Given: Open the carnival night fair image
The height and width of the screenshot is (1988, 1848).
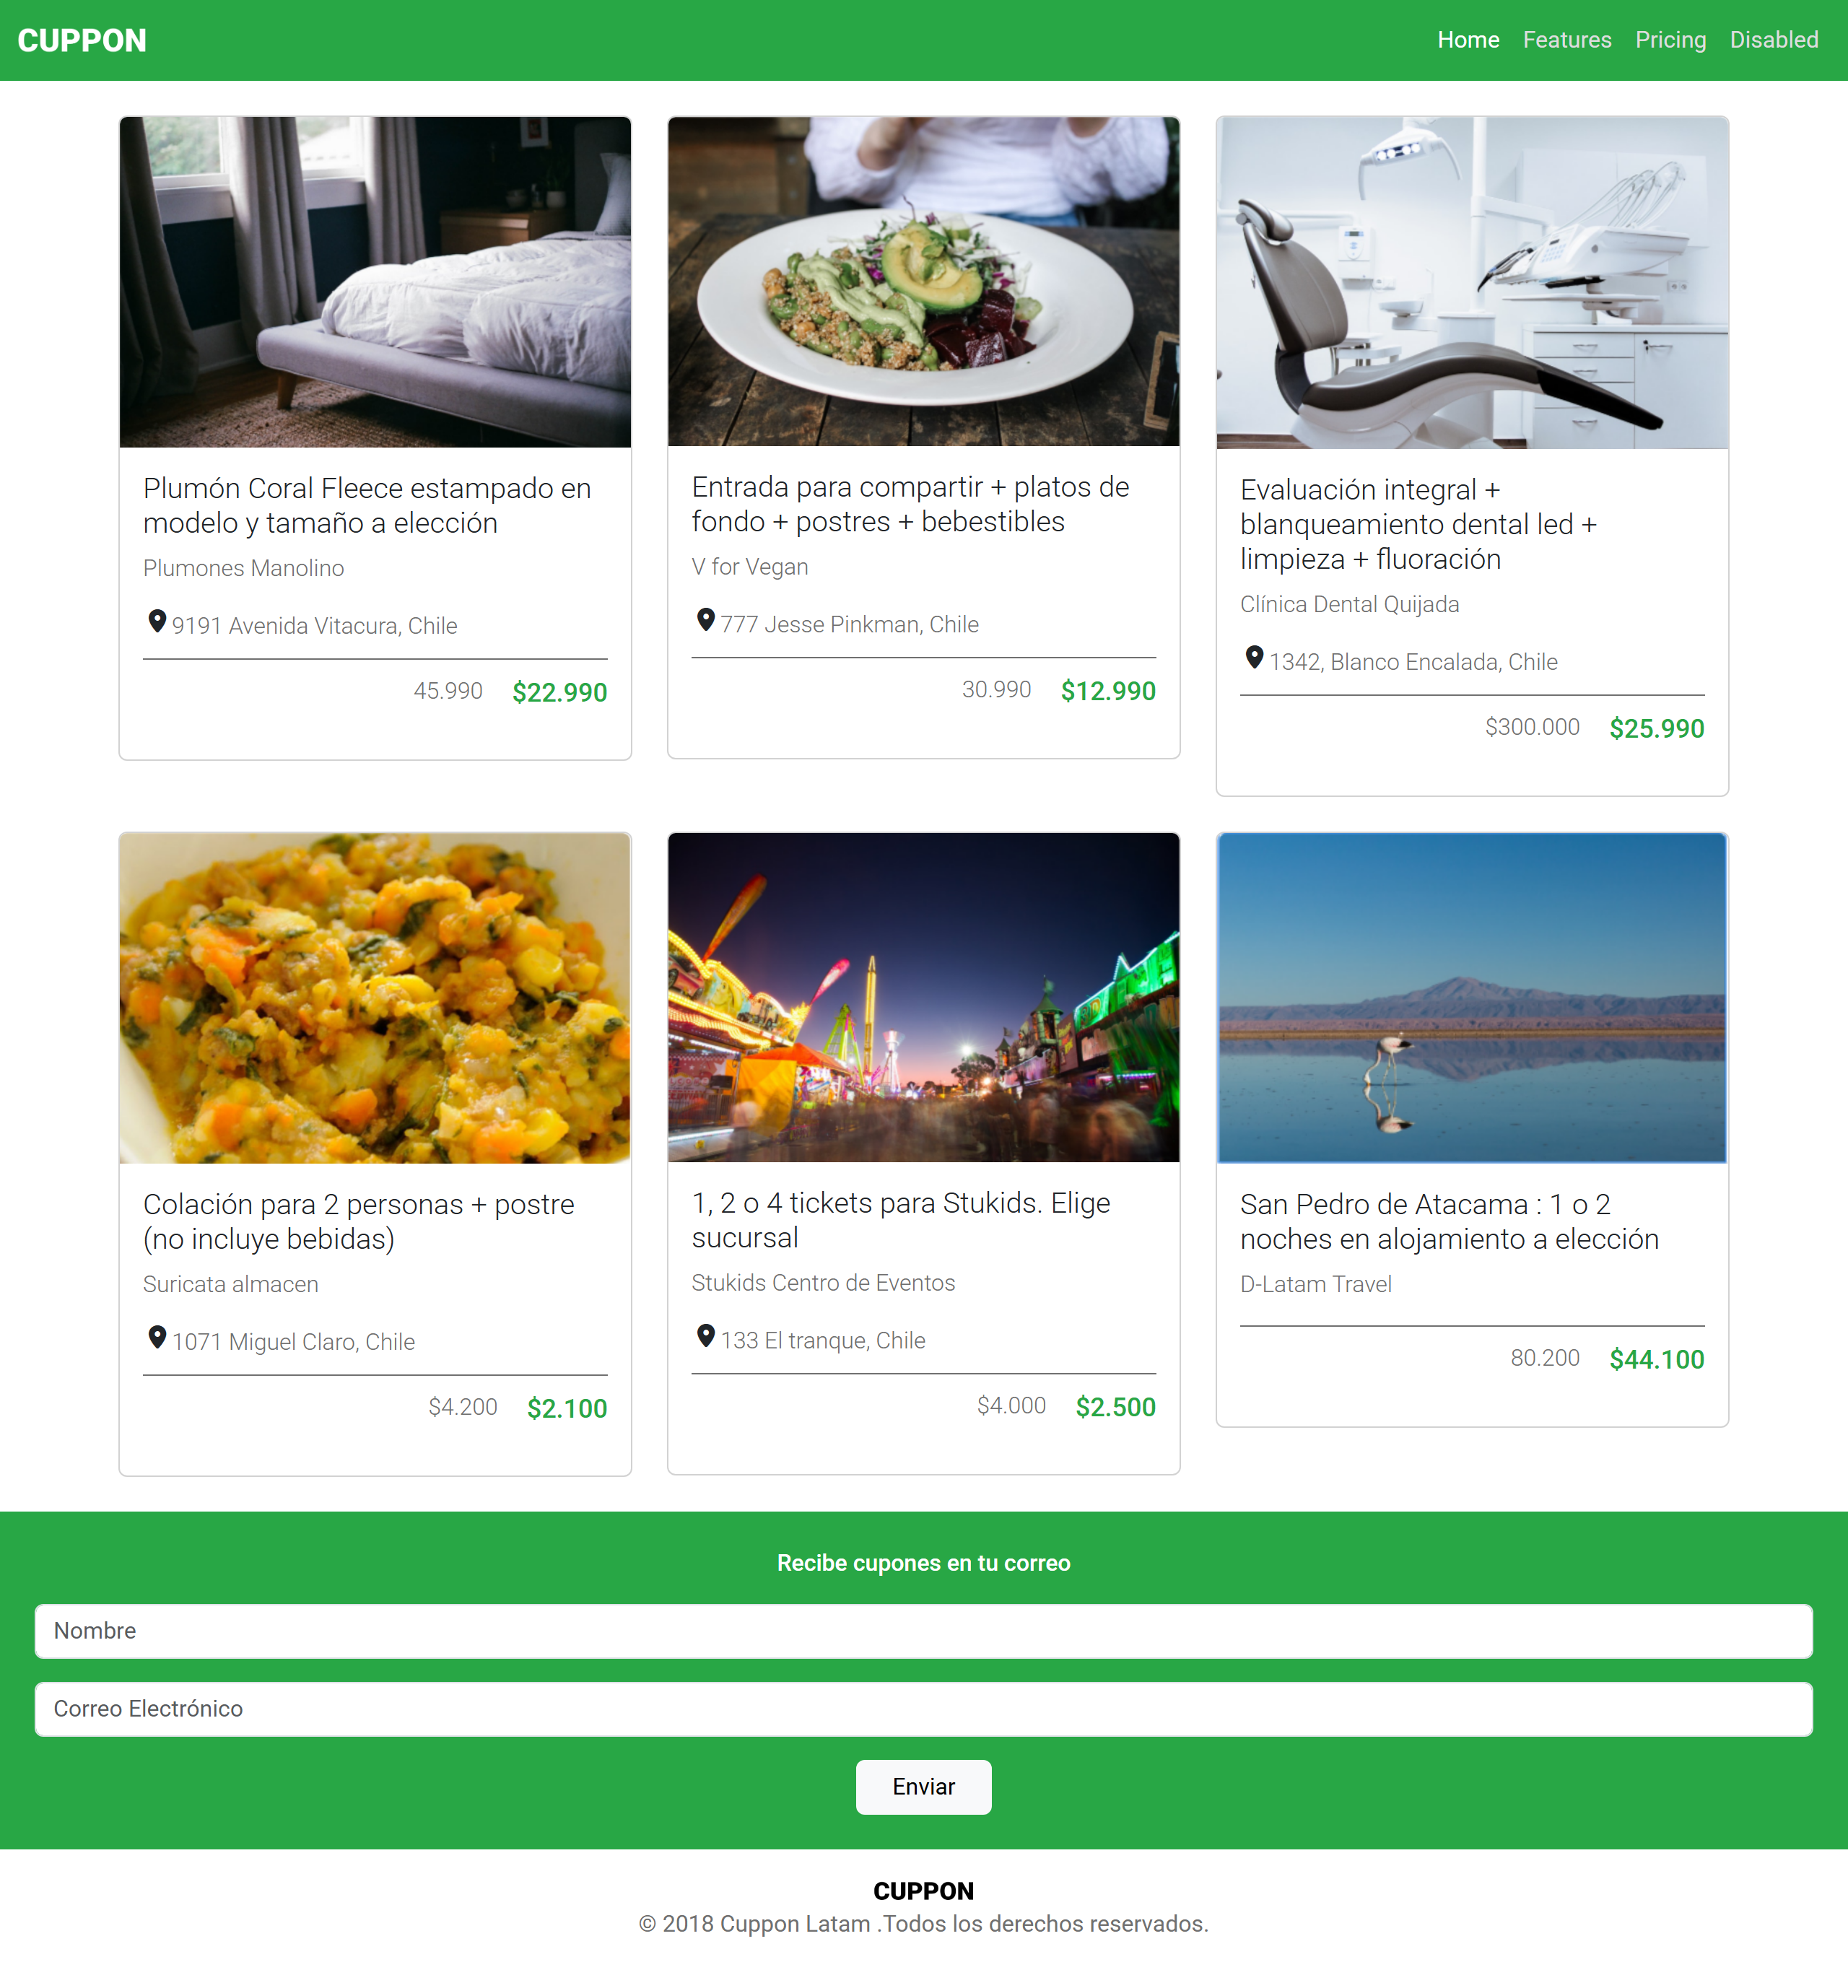Looking at the screenshot, I should (x=923, y=997).
